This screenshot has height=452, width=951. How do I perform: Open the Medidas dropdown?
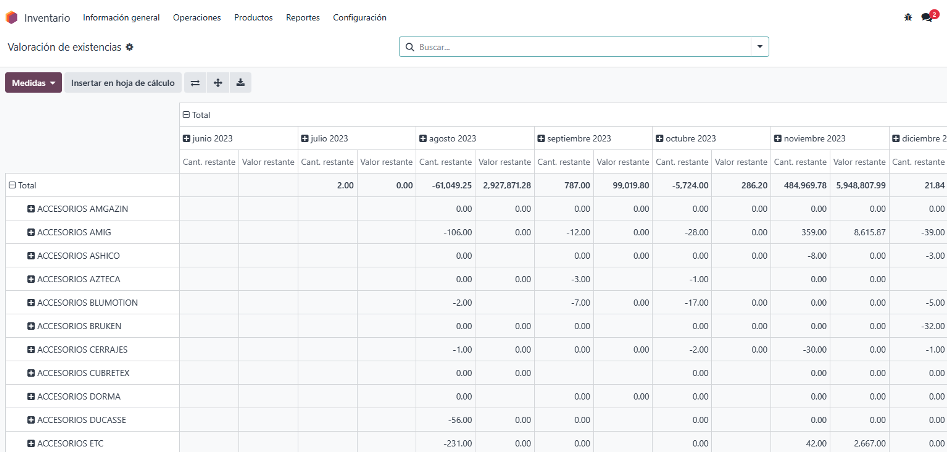point(33,83)
